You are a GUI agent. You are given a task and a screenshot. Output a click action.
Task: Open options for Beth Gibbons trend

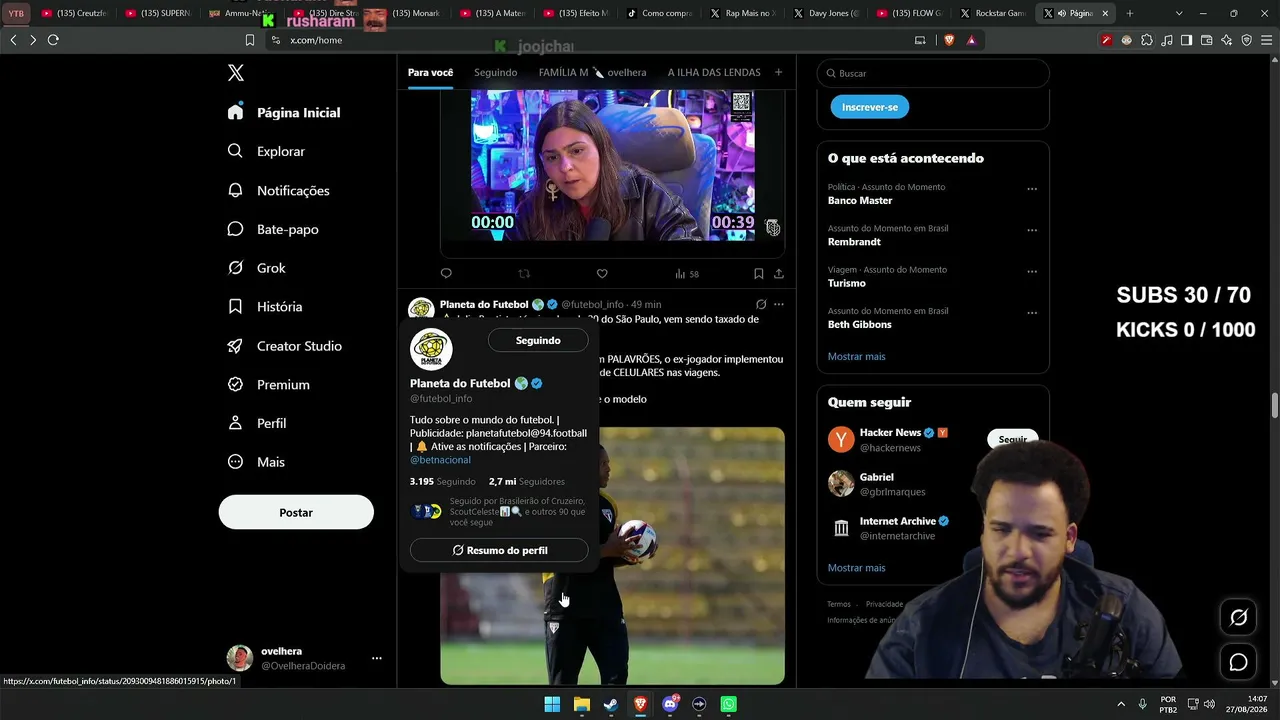pyautogui.click(x=1032, y=313)
